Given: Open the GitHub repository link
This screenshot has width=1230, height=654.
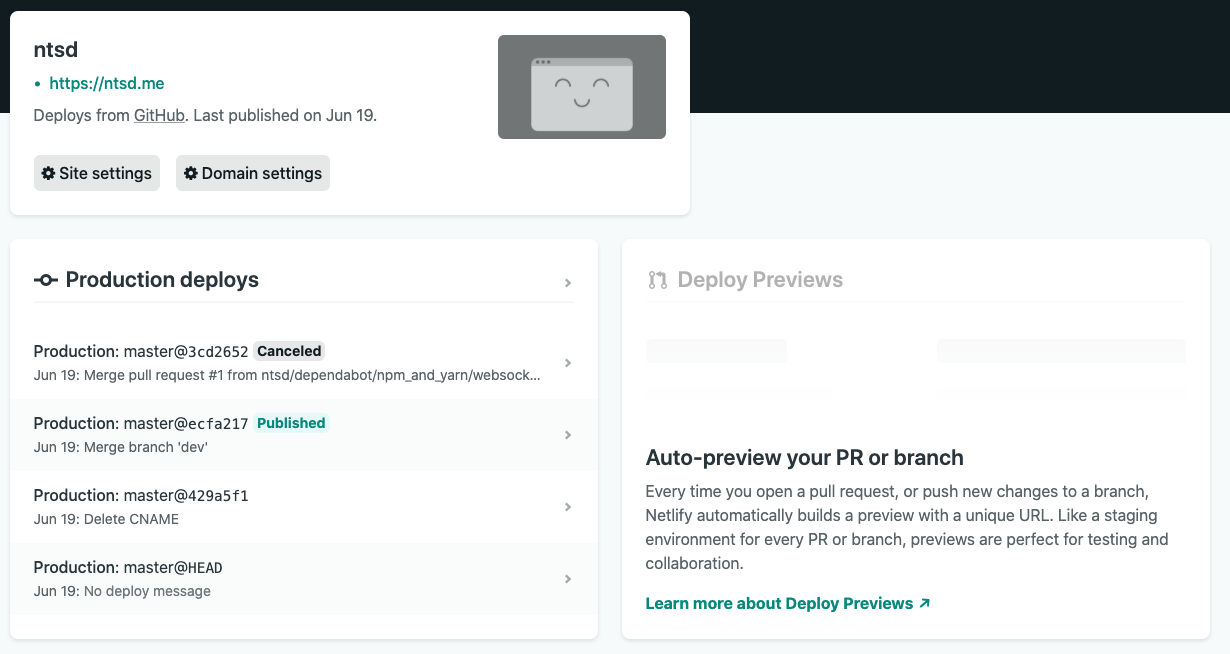Looking at the screenshot, I should point(158,115).
